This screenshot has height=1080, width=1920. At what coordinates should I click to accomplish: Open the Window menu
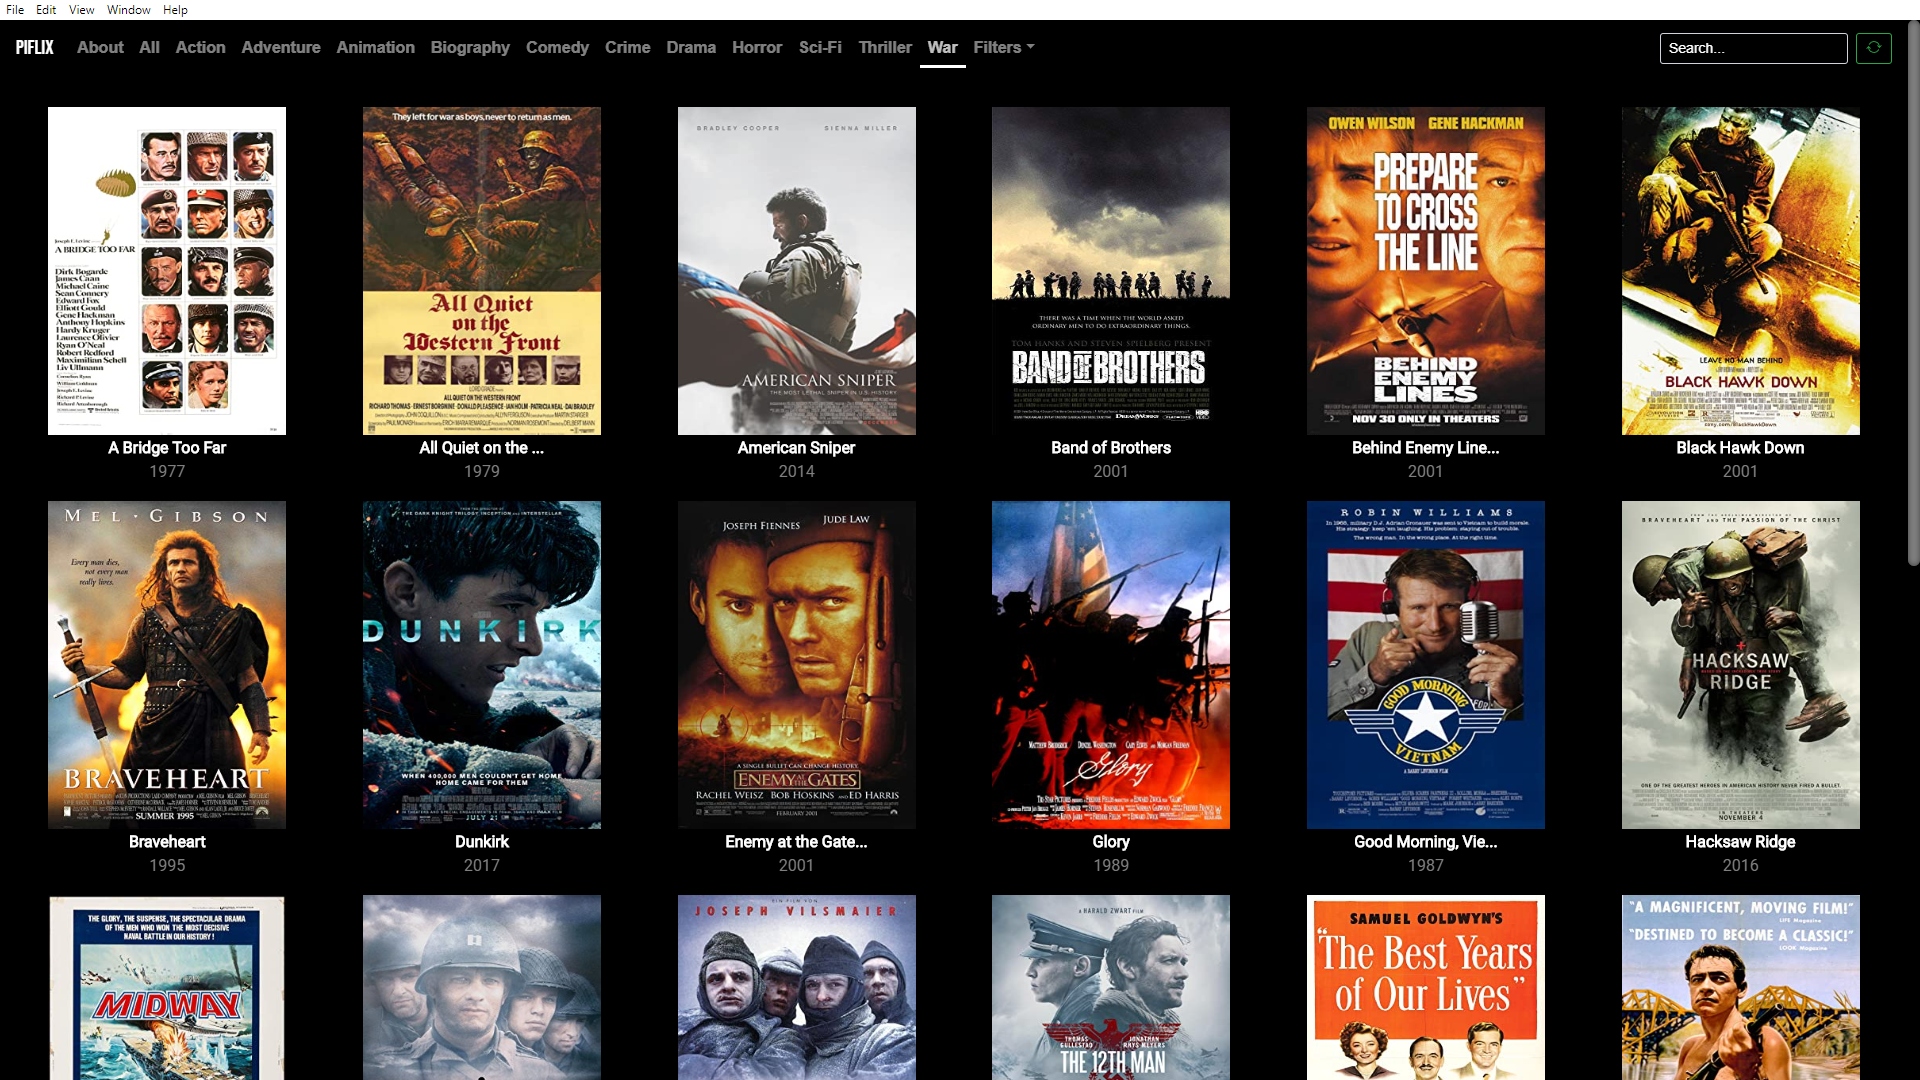coord(128,10)
